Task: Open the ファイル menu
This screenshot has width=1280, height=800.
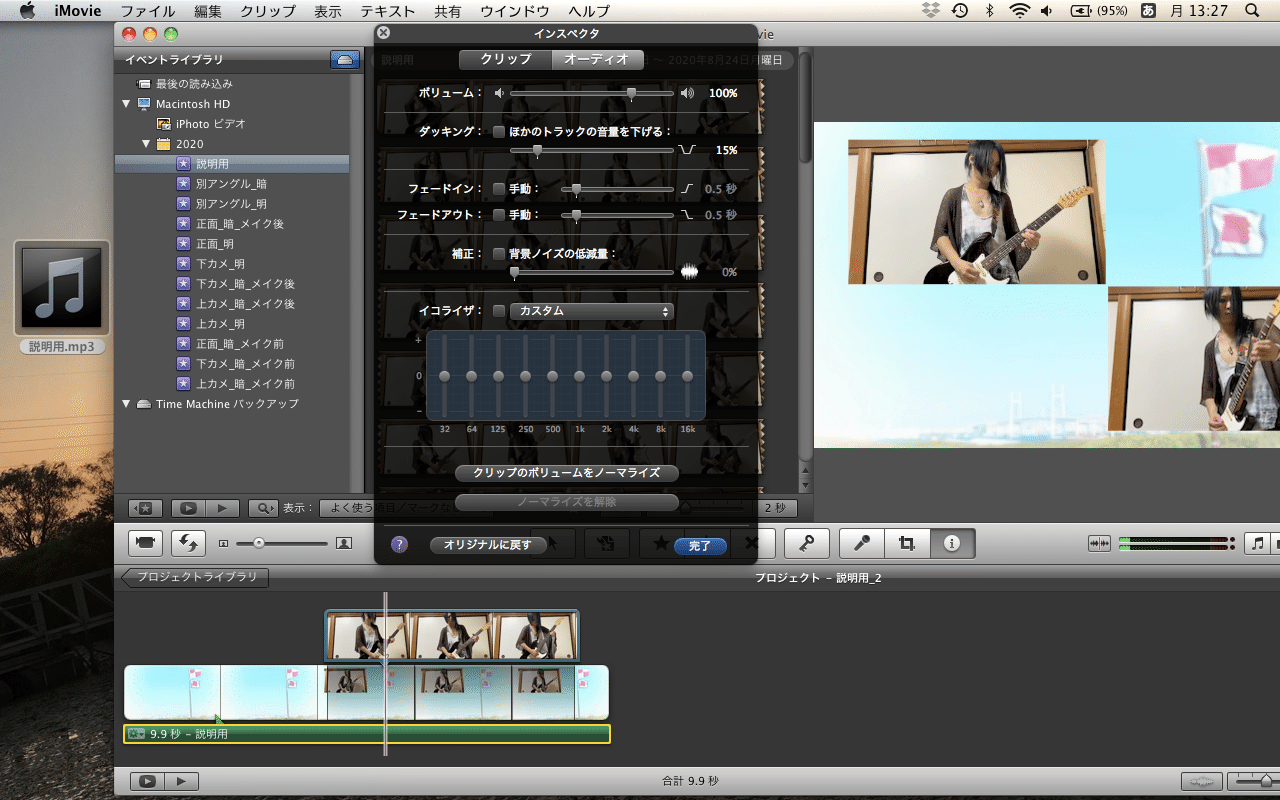Action: [x=148, y=11]
